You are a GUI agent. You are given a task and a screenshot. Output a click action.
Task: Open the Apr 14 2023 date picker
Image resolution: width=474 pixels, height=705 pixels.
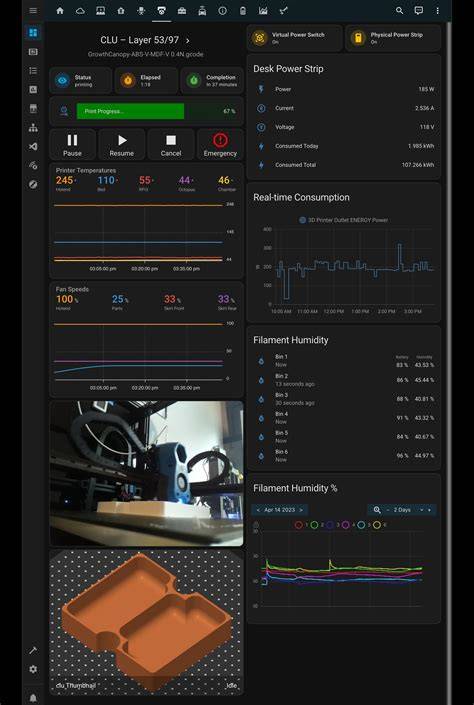[x=279, y=510]
